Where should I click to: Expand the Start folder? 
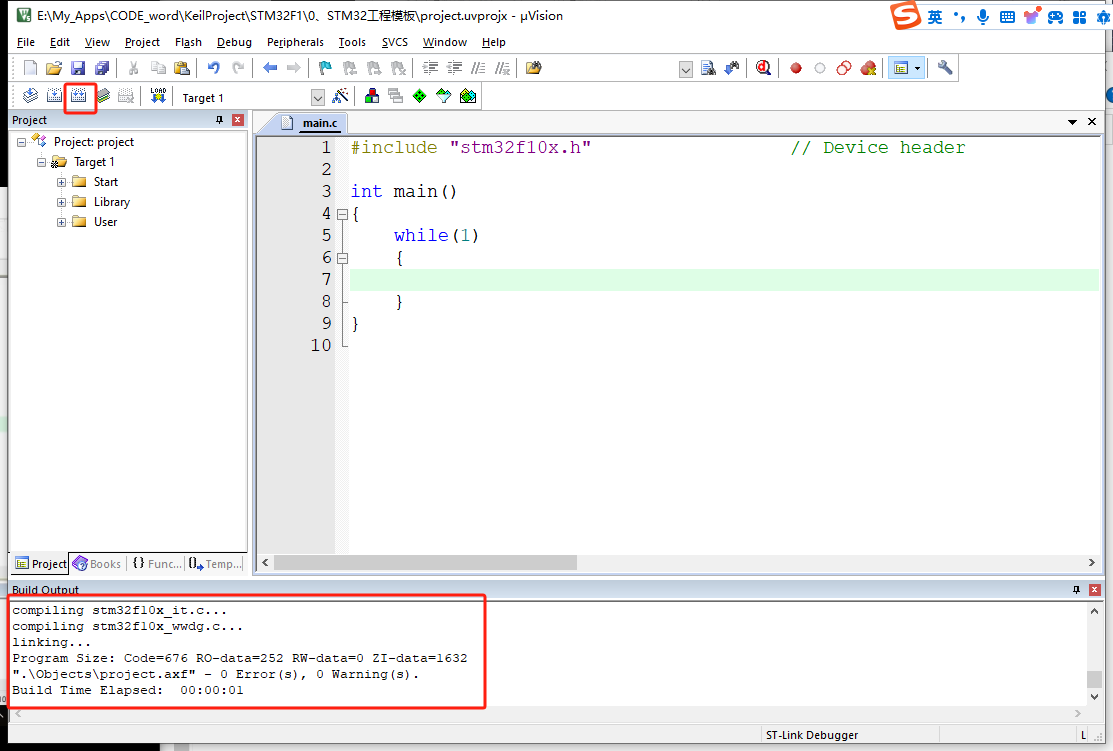[62, 182]
